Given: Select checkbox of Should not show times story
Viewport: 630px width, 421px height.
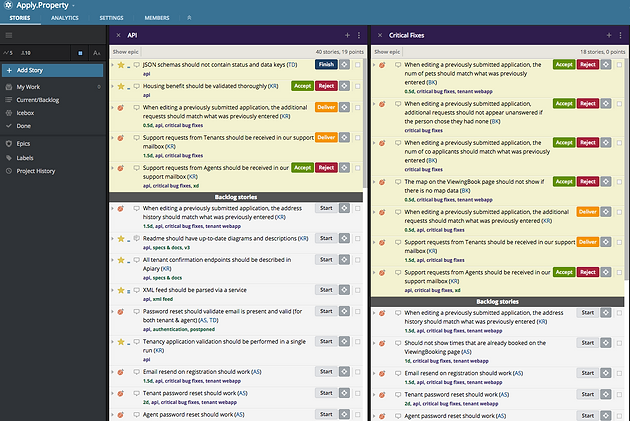Looking at the screenshot, I should click(x=619, y=343).
